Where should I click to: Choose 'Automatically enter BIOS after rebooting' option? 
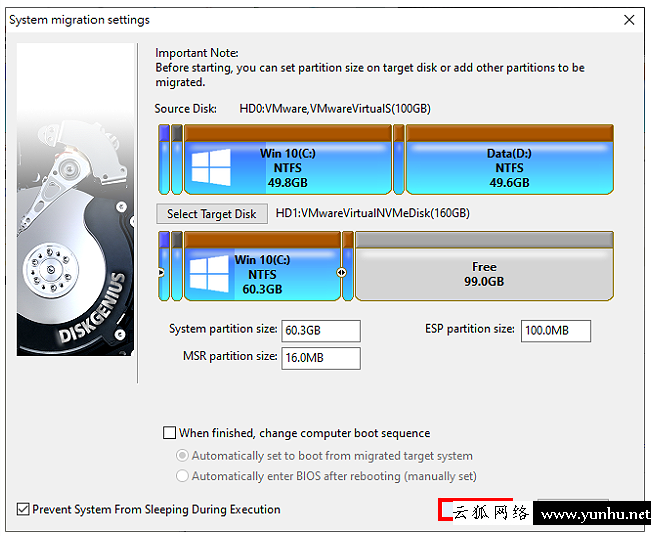click(x=182, y=476)
